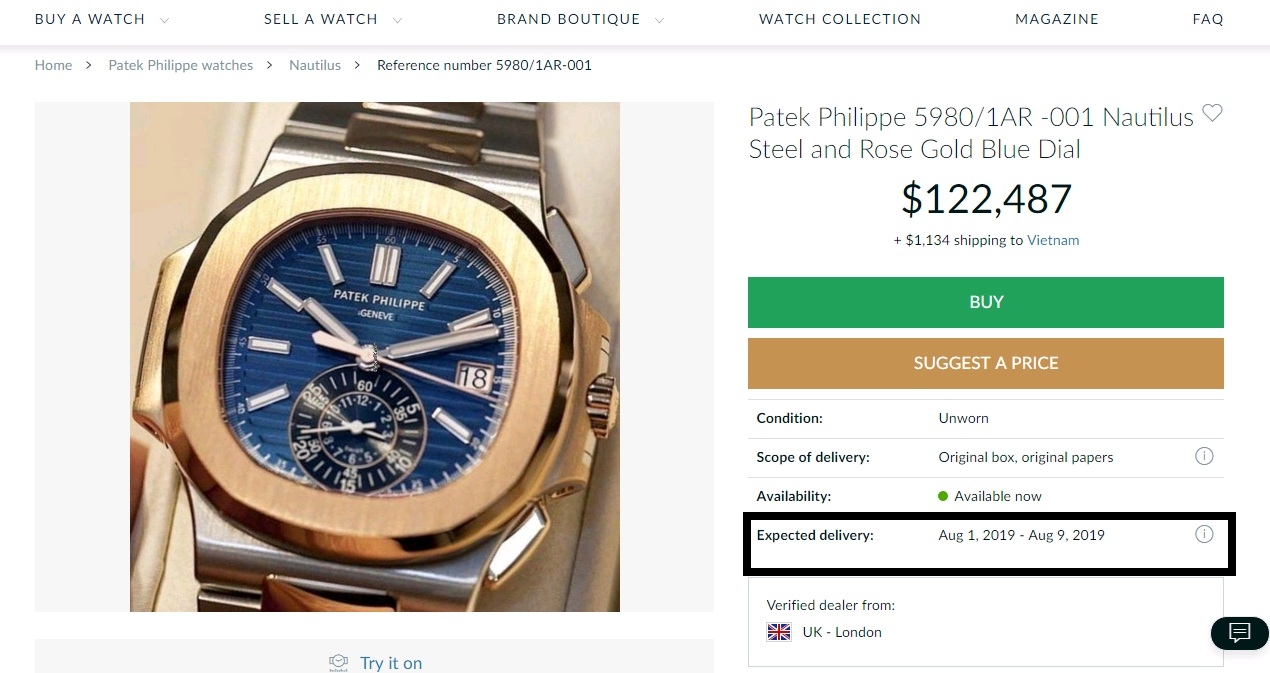Image resolution: width=1270 pixels, height=673 pixels.
Task: Open Patek Philippe watches breadcrumb link
Action: point(181,65)
